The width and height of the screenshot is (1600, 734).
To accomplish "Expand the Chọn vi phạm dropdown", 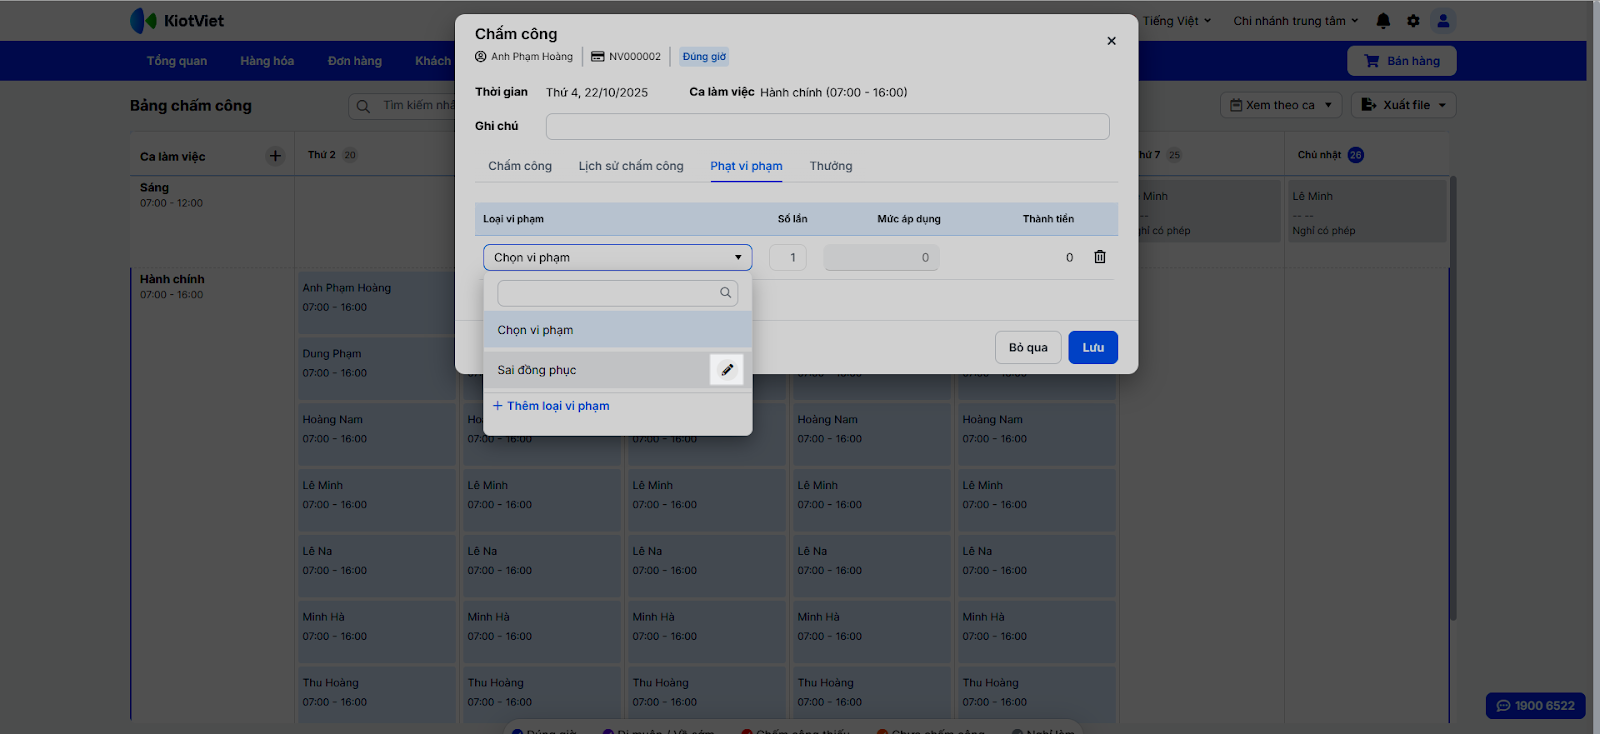I will click(x=617, y=258).
